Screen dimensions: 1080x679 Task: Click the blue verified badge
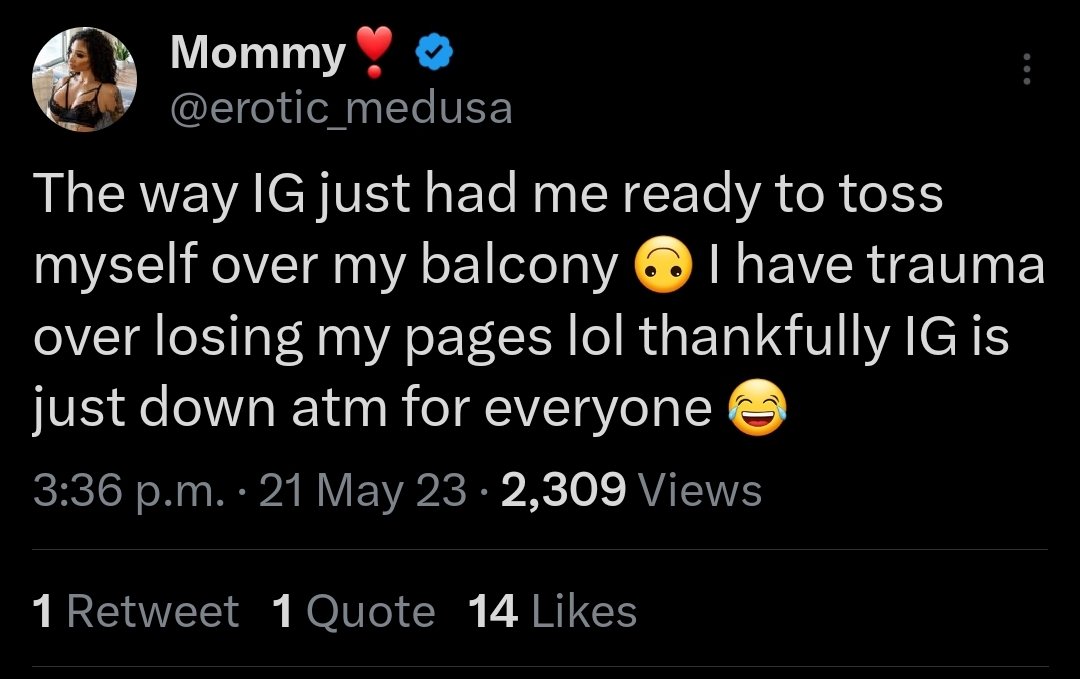(x=433, y=52)
